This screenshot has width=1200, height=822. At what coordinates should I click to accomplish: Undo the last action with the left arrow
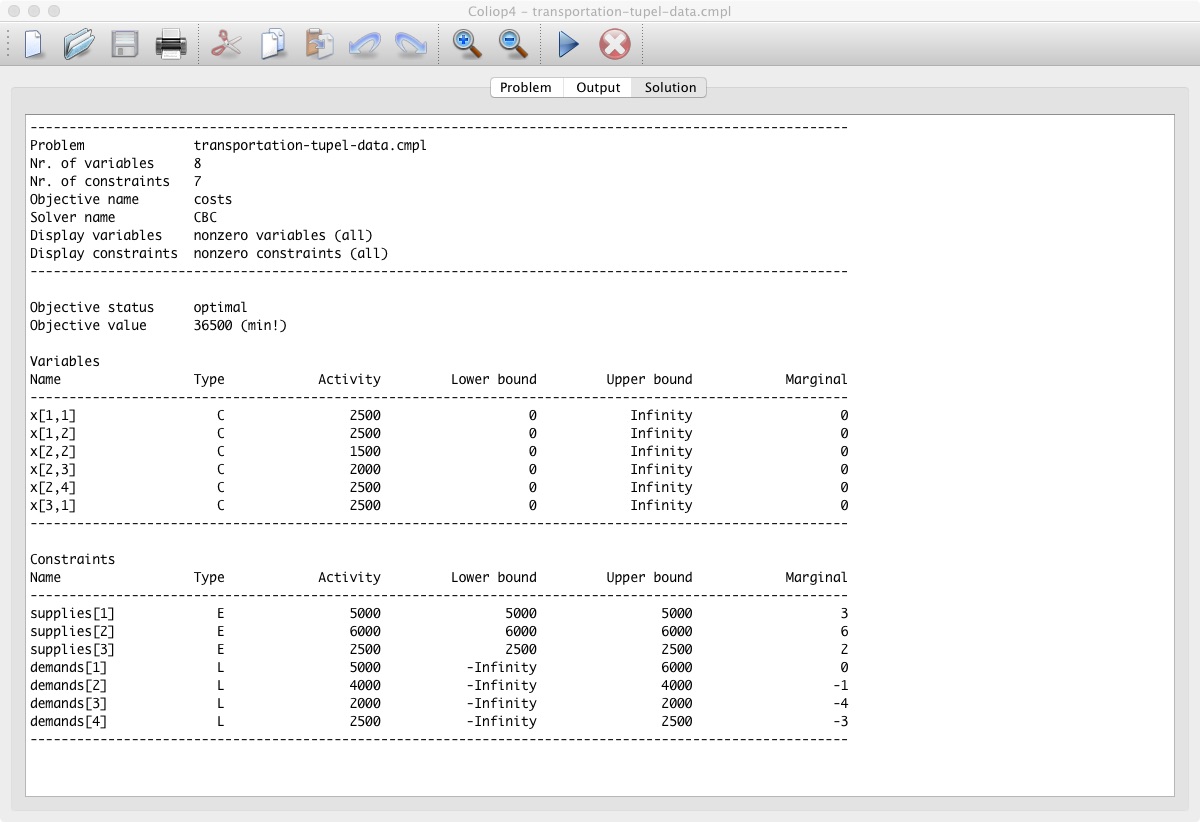click(364, 45)
